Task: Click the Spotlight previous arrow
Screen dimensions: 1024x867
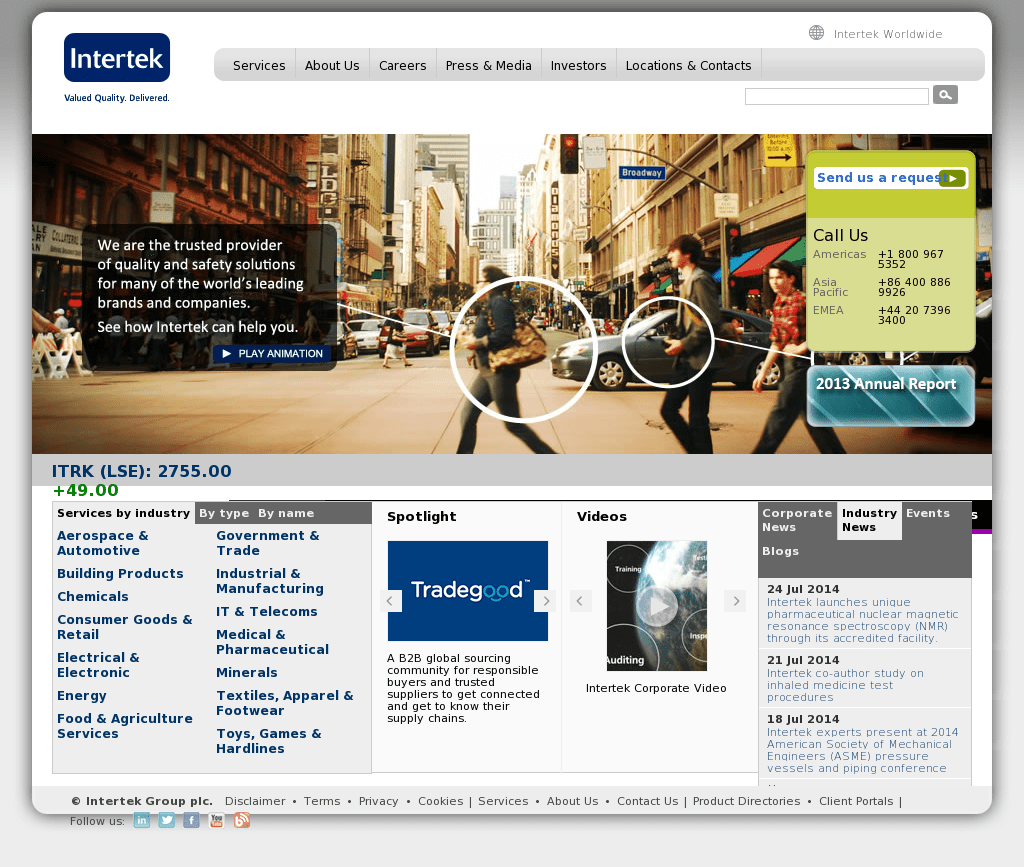Action: coord(390,601)
